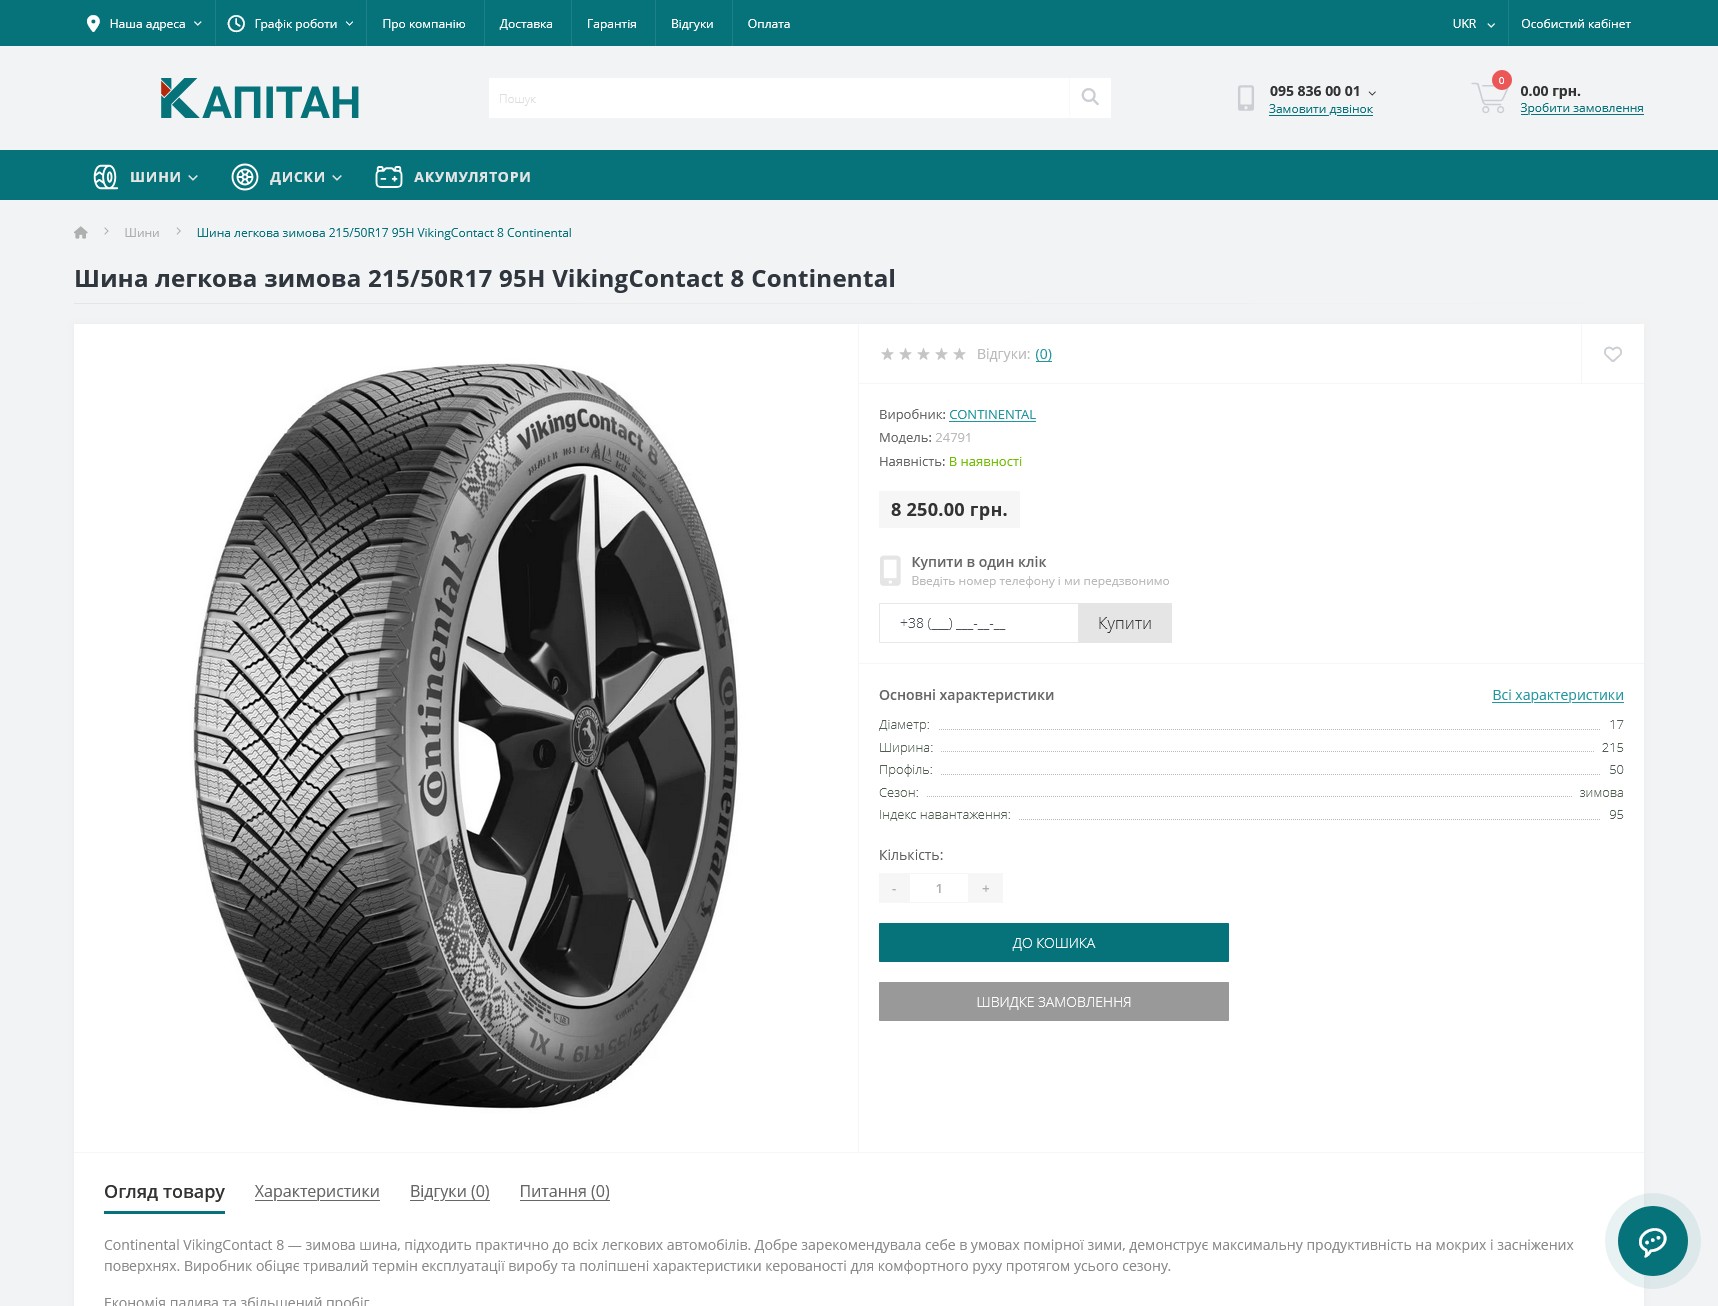Click Зробити замовлення link
1718x1306 pixels.
point(1582,108)
